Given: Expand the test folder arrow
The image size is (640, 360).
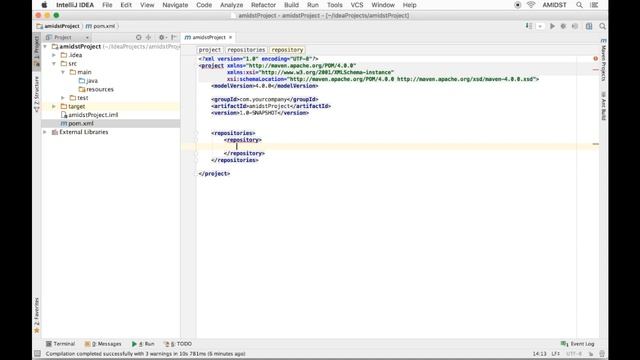Looking at the screenshot, I should point(63,98).
